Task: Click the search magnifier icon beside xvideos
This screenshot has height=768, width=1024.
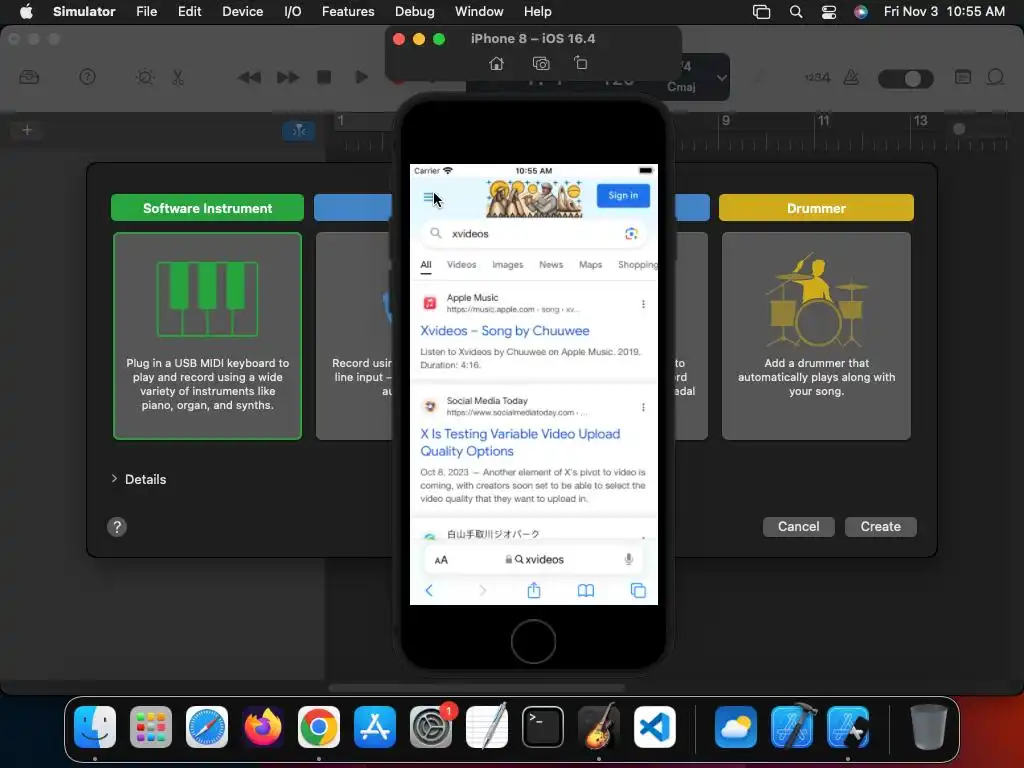Action: point(436,233)
